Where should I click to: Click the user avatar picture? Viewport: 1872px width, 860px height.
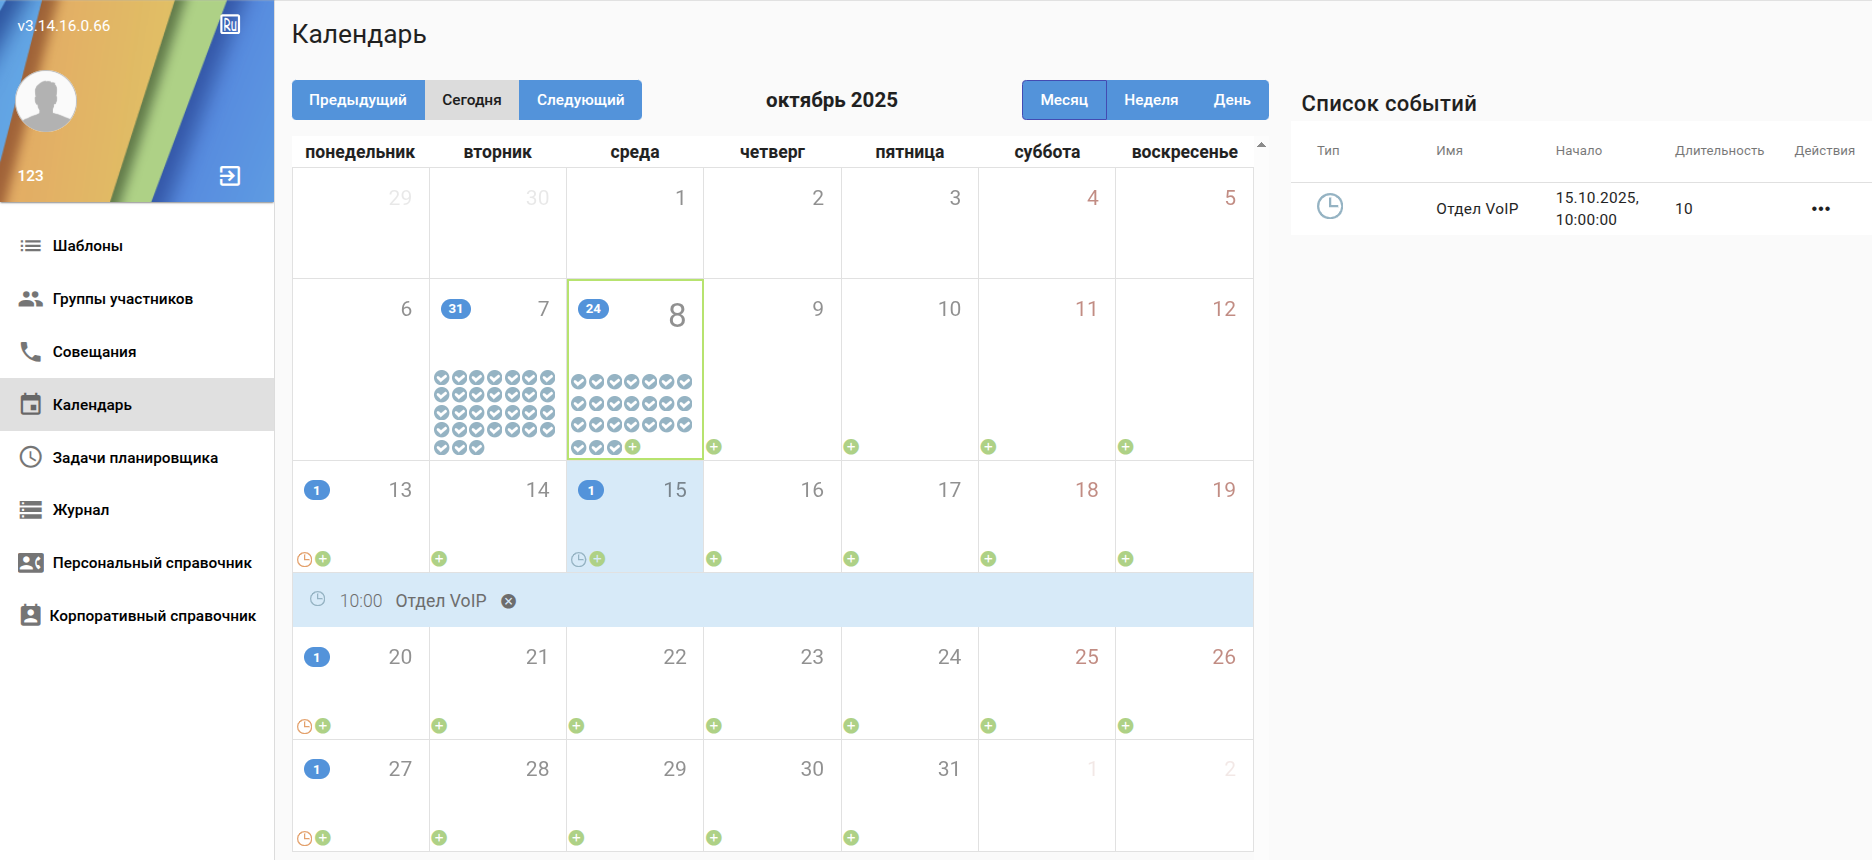46,101
